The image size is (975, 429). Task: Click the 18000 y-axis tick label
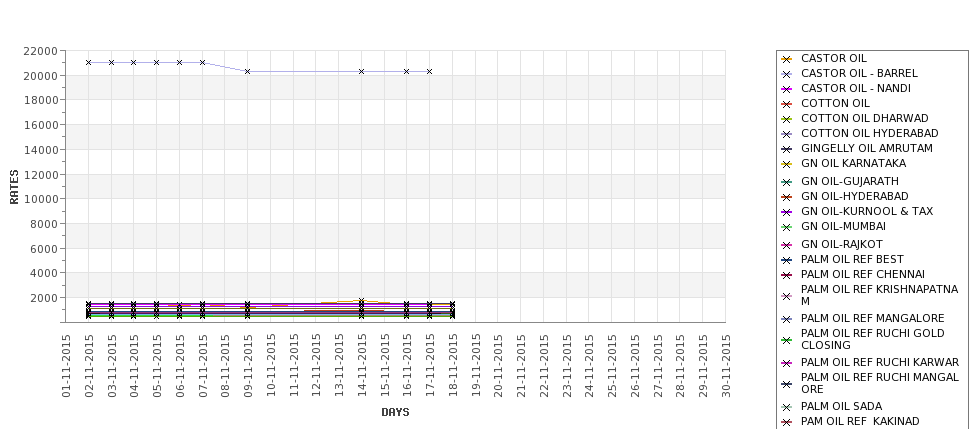point(41,100)
